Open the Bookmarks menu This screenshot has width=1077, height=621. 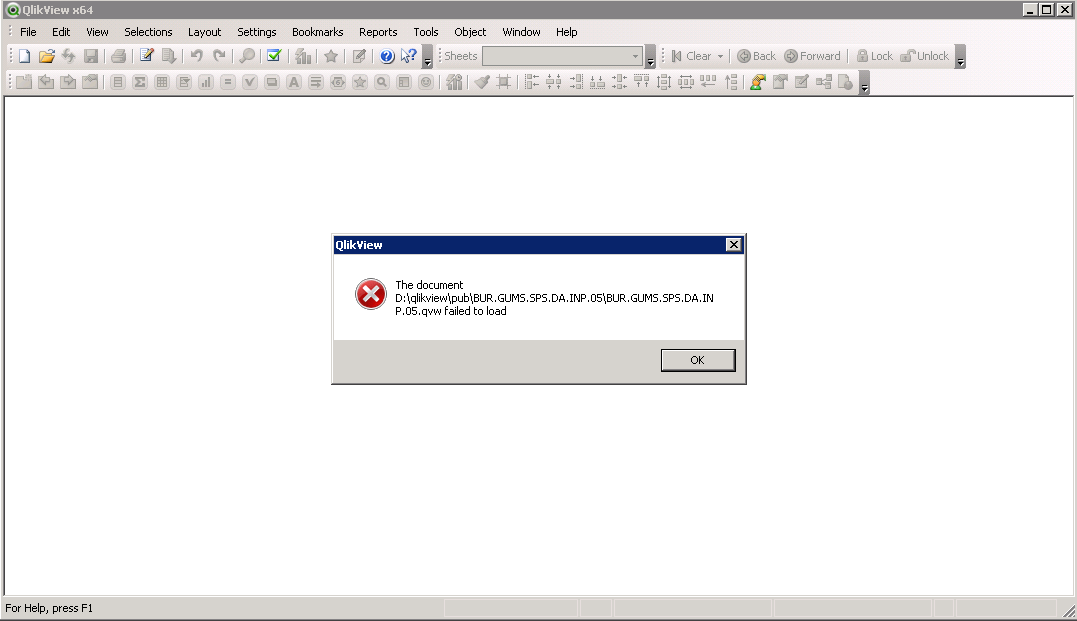(317, 32)
